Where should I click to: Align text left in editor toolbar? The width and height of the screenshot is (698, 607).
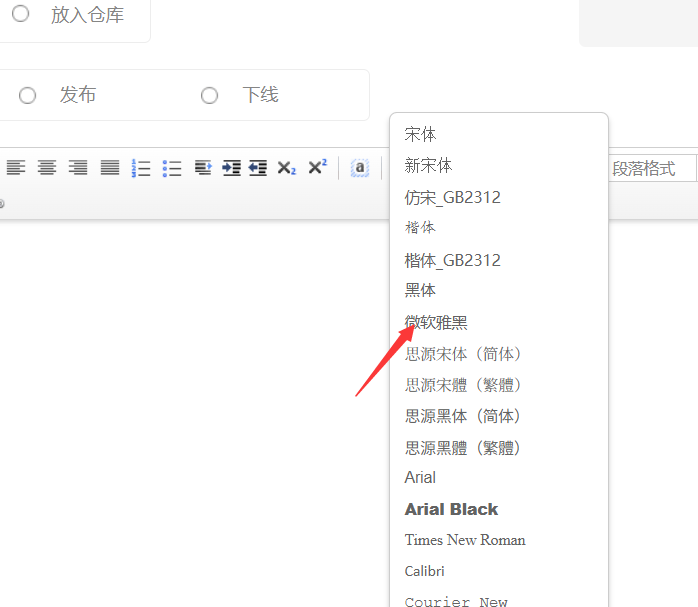[x=16, y=168]
